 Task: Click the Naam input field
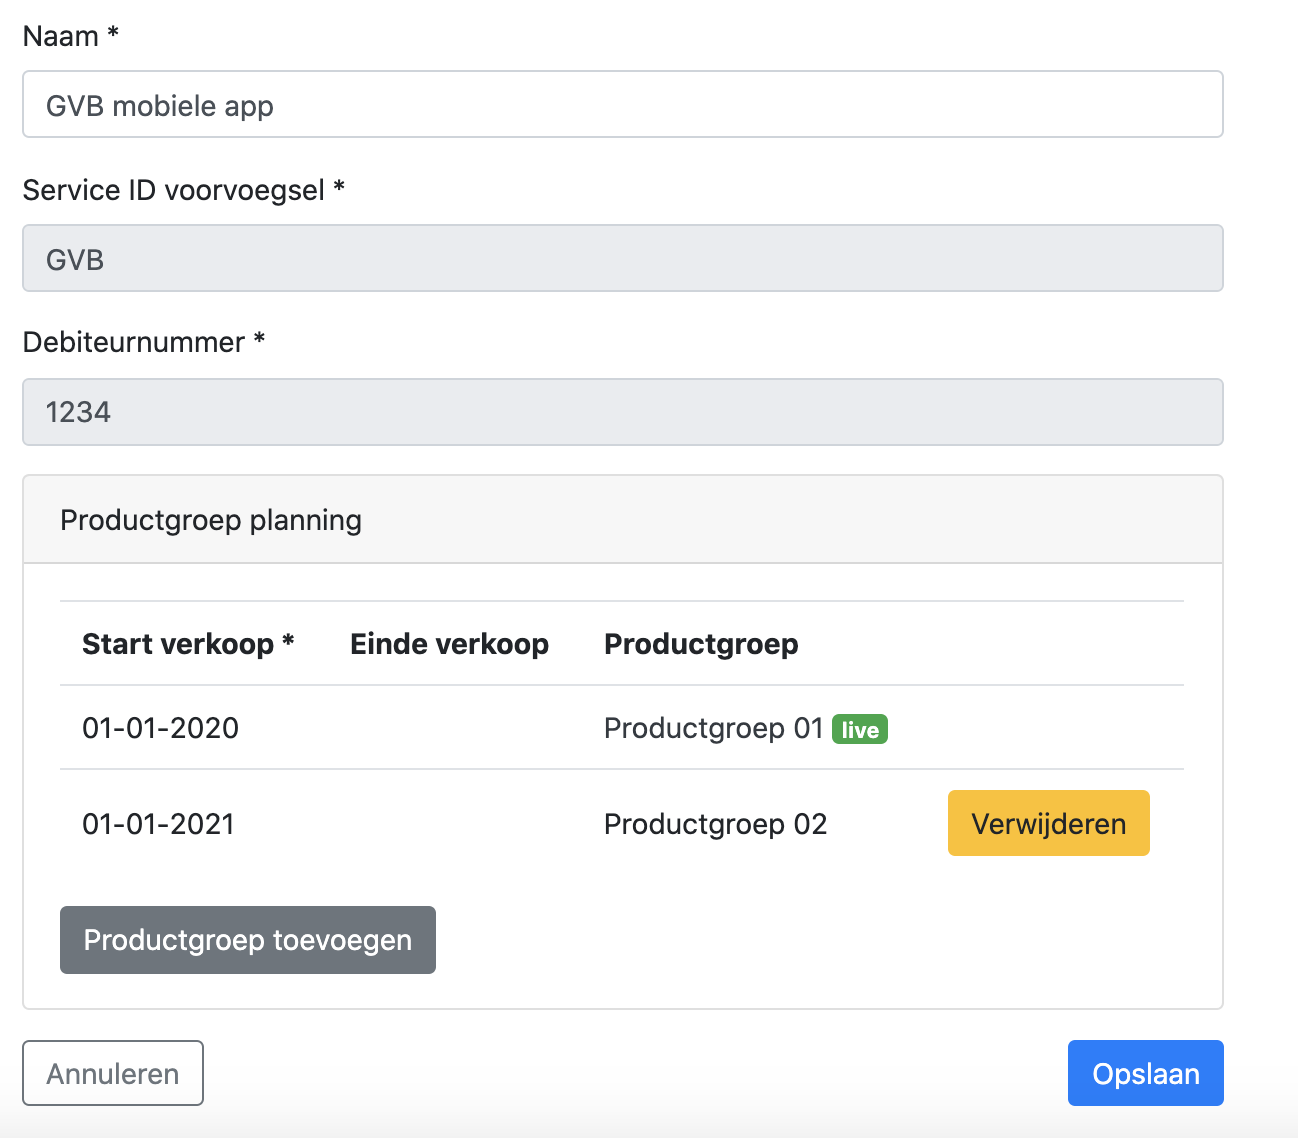pos(622,104)
